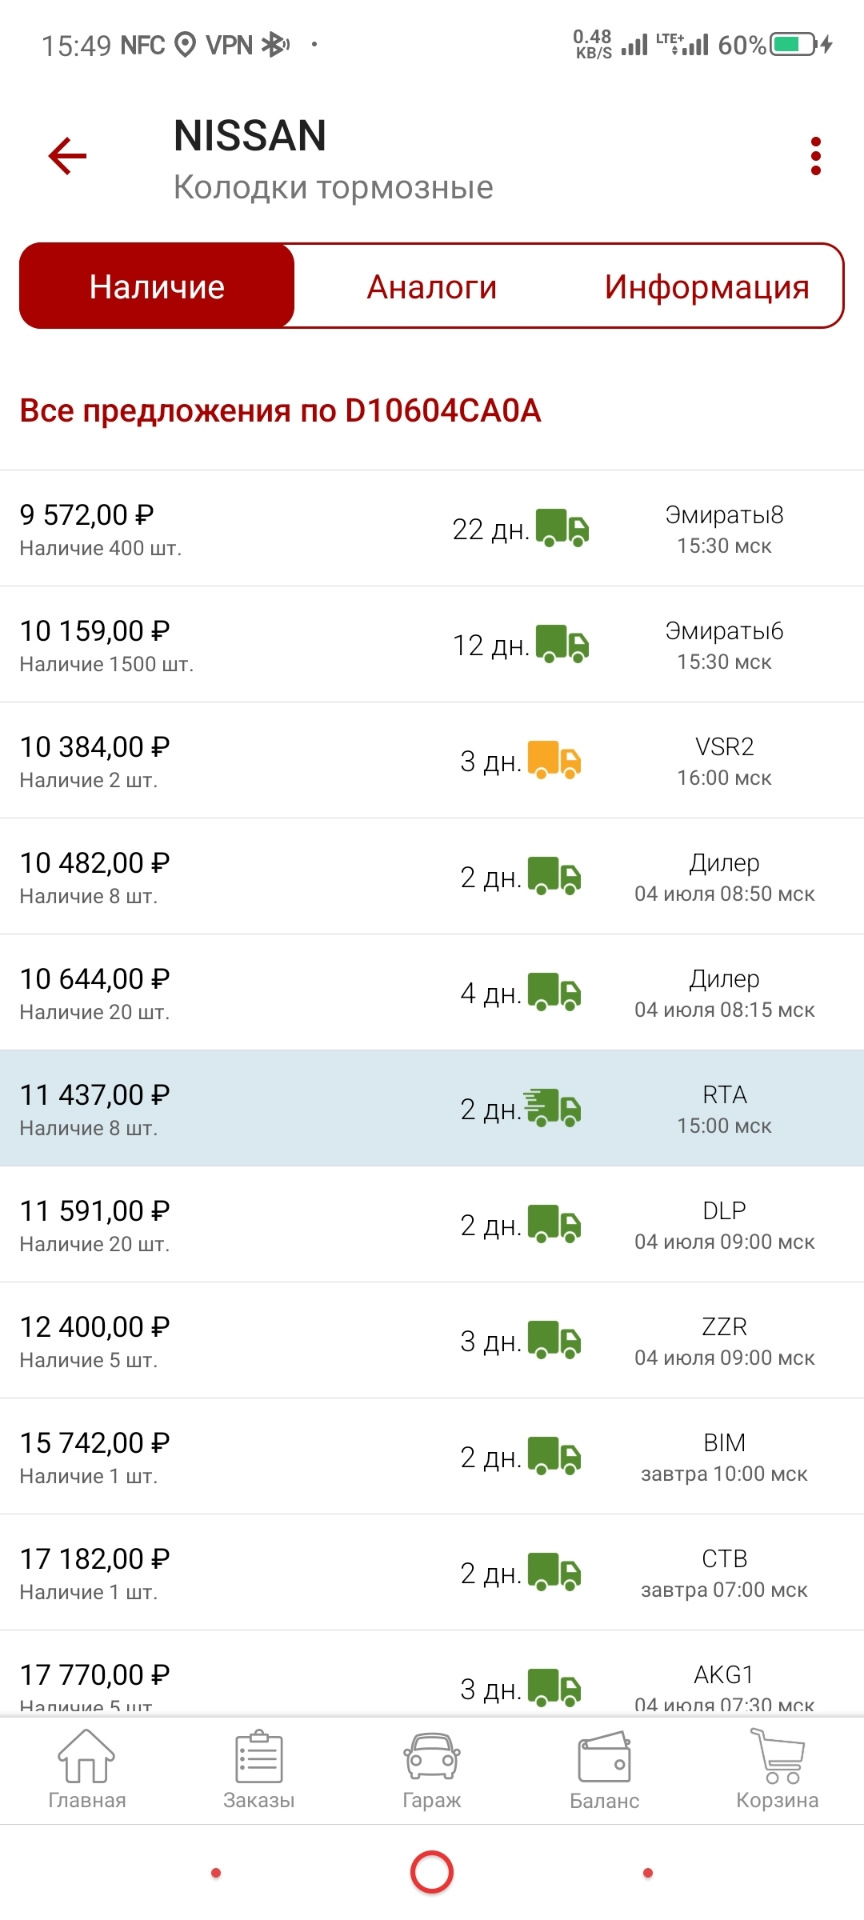Tap the green truck for Эмираты8 offer
This screenshot has height=1920, width=864.
pyautogui.click(x=562, y=528)
